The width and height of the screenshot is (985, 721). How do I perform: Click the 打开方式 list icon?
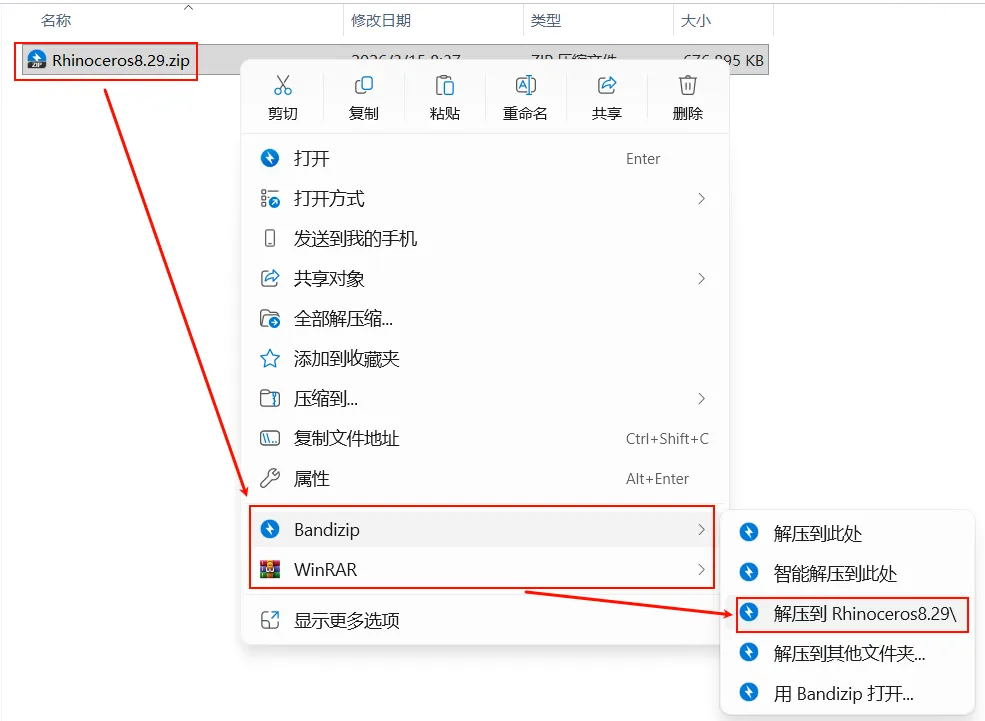(x=270, y=198)
